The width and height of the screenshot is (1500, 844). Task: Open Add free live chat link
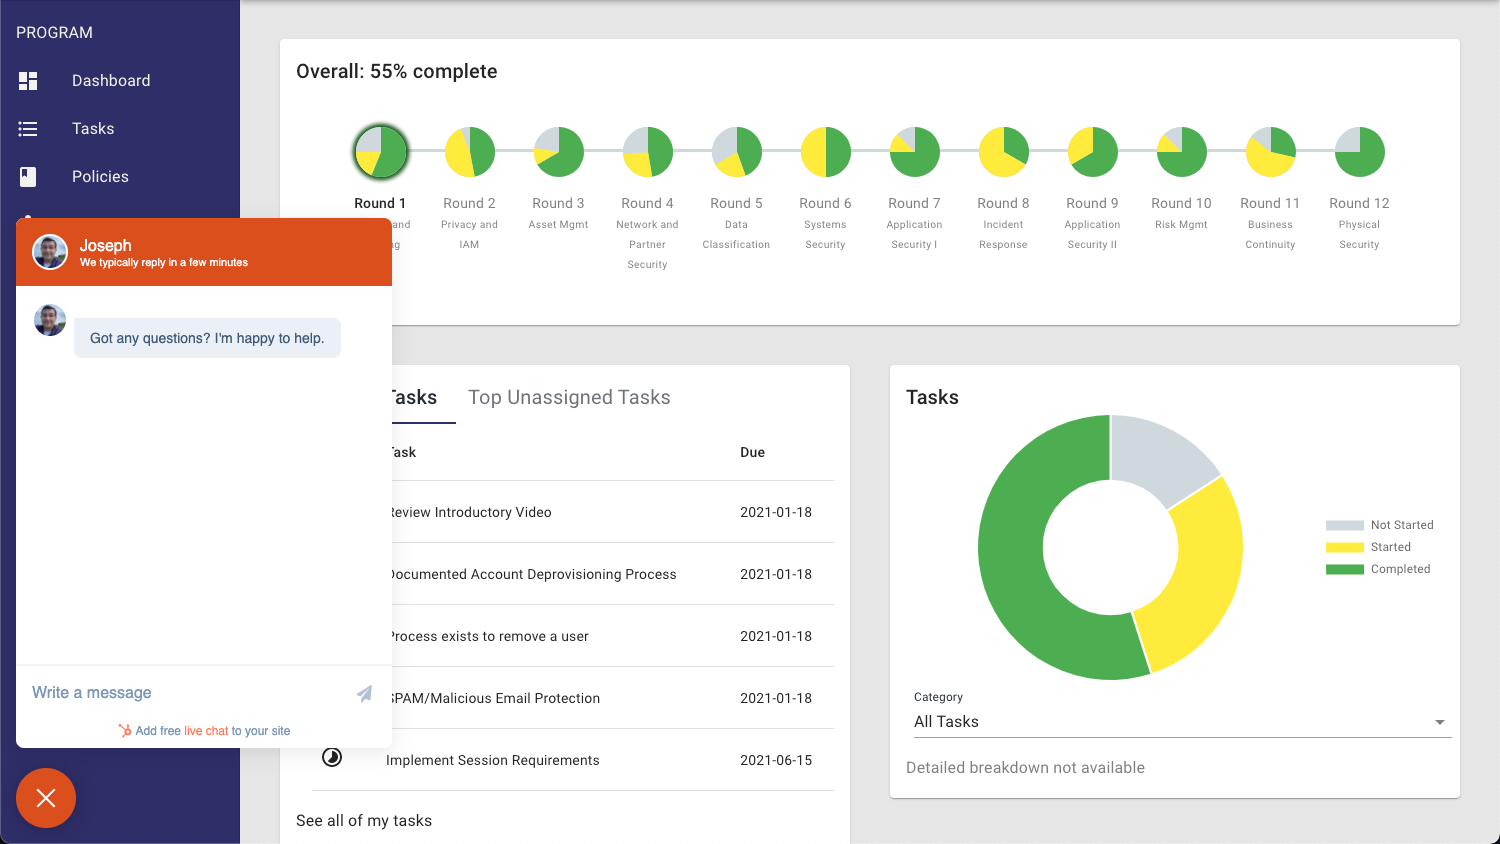tap(205, 731)
